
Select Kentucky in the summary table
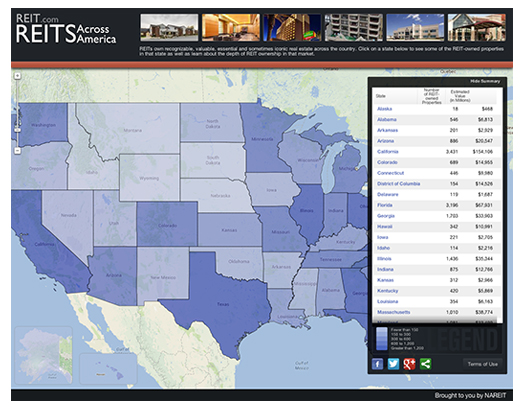tap(388, 291)
